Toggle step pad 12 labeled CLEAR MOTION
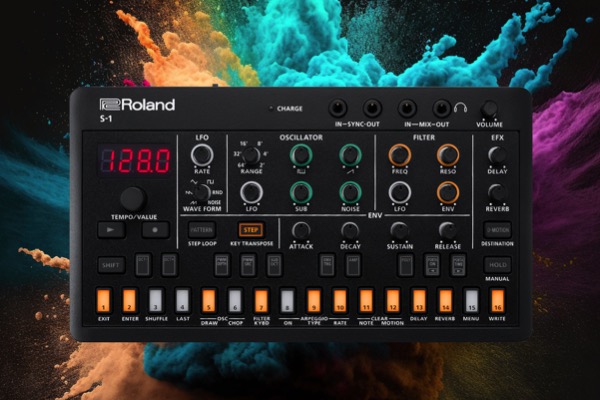Viewport: 600px width, 400px height. [392, 300]
